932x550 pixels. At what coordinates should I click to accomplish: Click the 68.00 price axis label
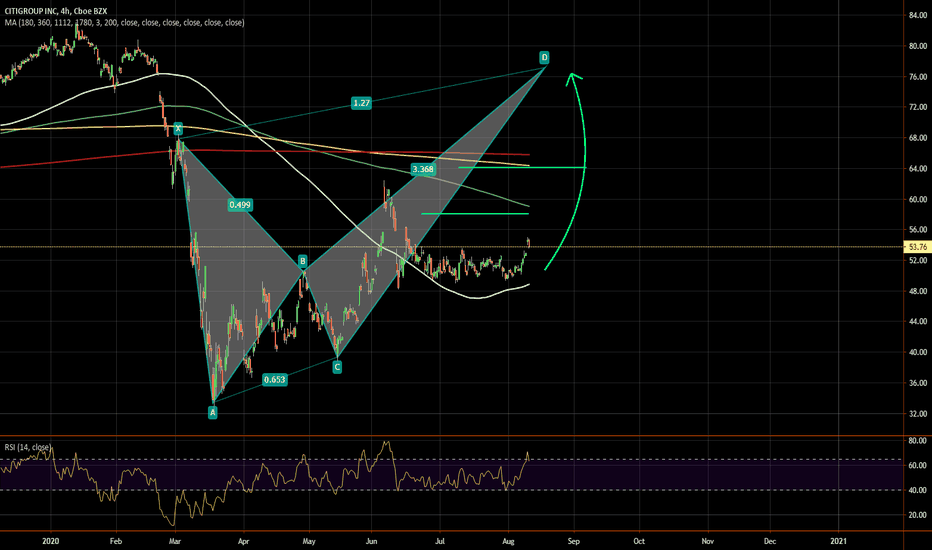[x=918, y=138]
